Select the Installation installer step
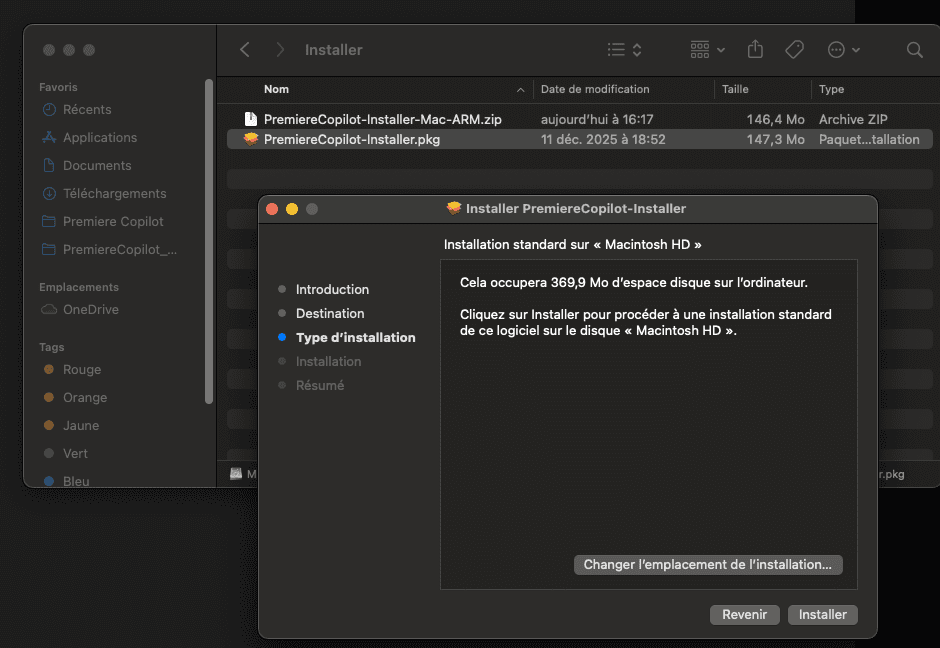 [x=329, y=361]
